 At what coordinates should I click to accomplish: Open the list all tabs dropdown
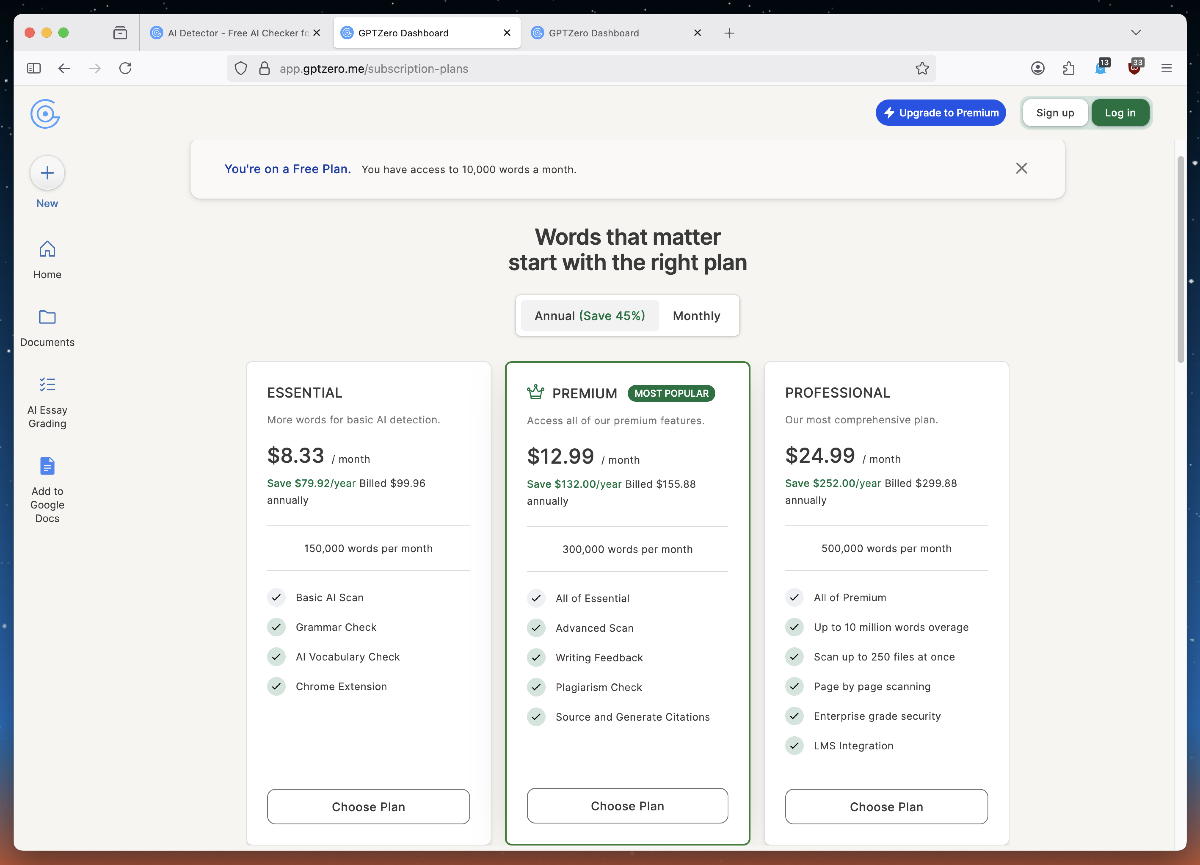click(x=1136, y=33)
